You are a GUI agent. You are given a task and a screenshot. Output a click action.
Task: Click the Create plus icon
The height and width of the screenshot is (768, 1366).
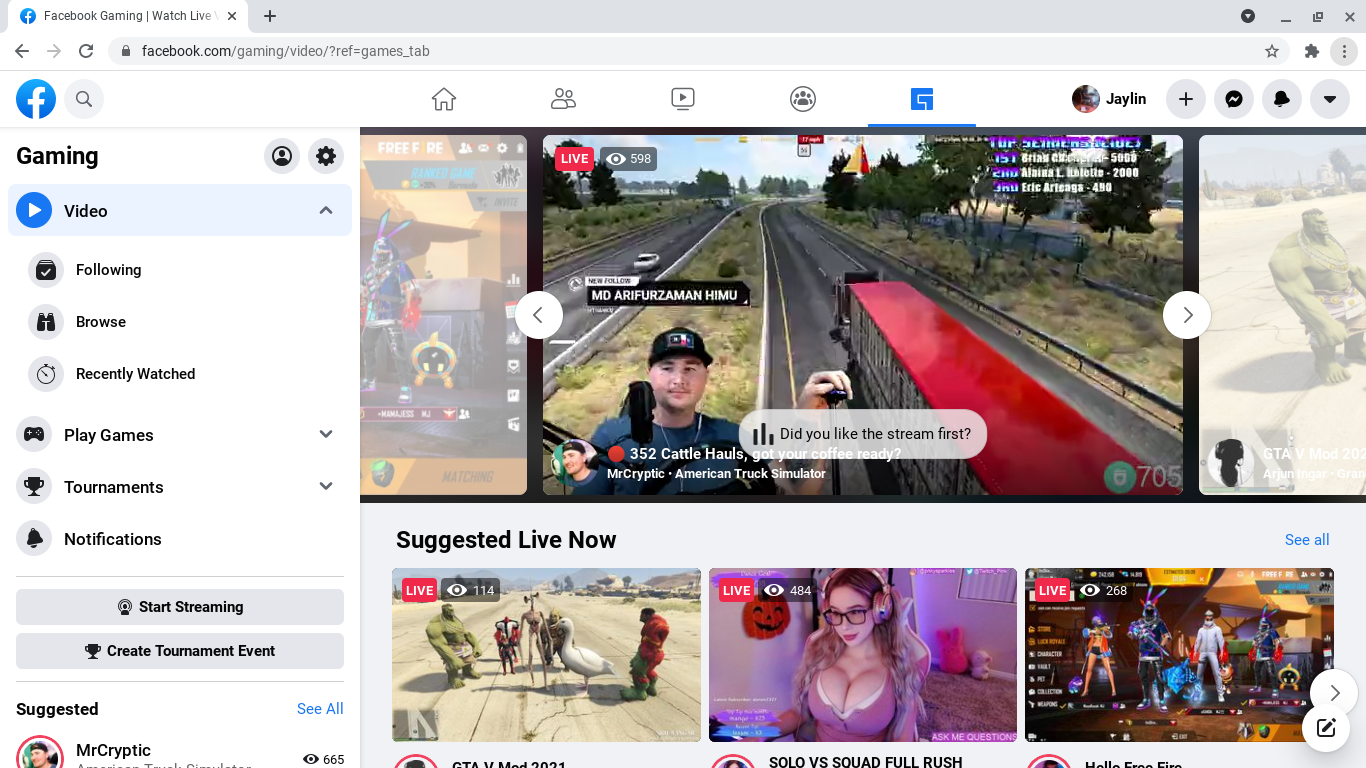[x=1186, y=99]
